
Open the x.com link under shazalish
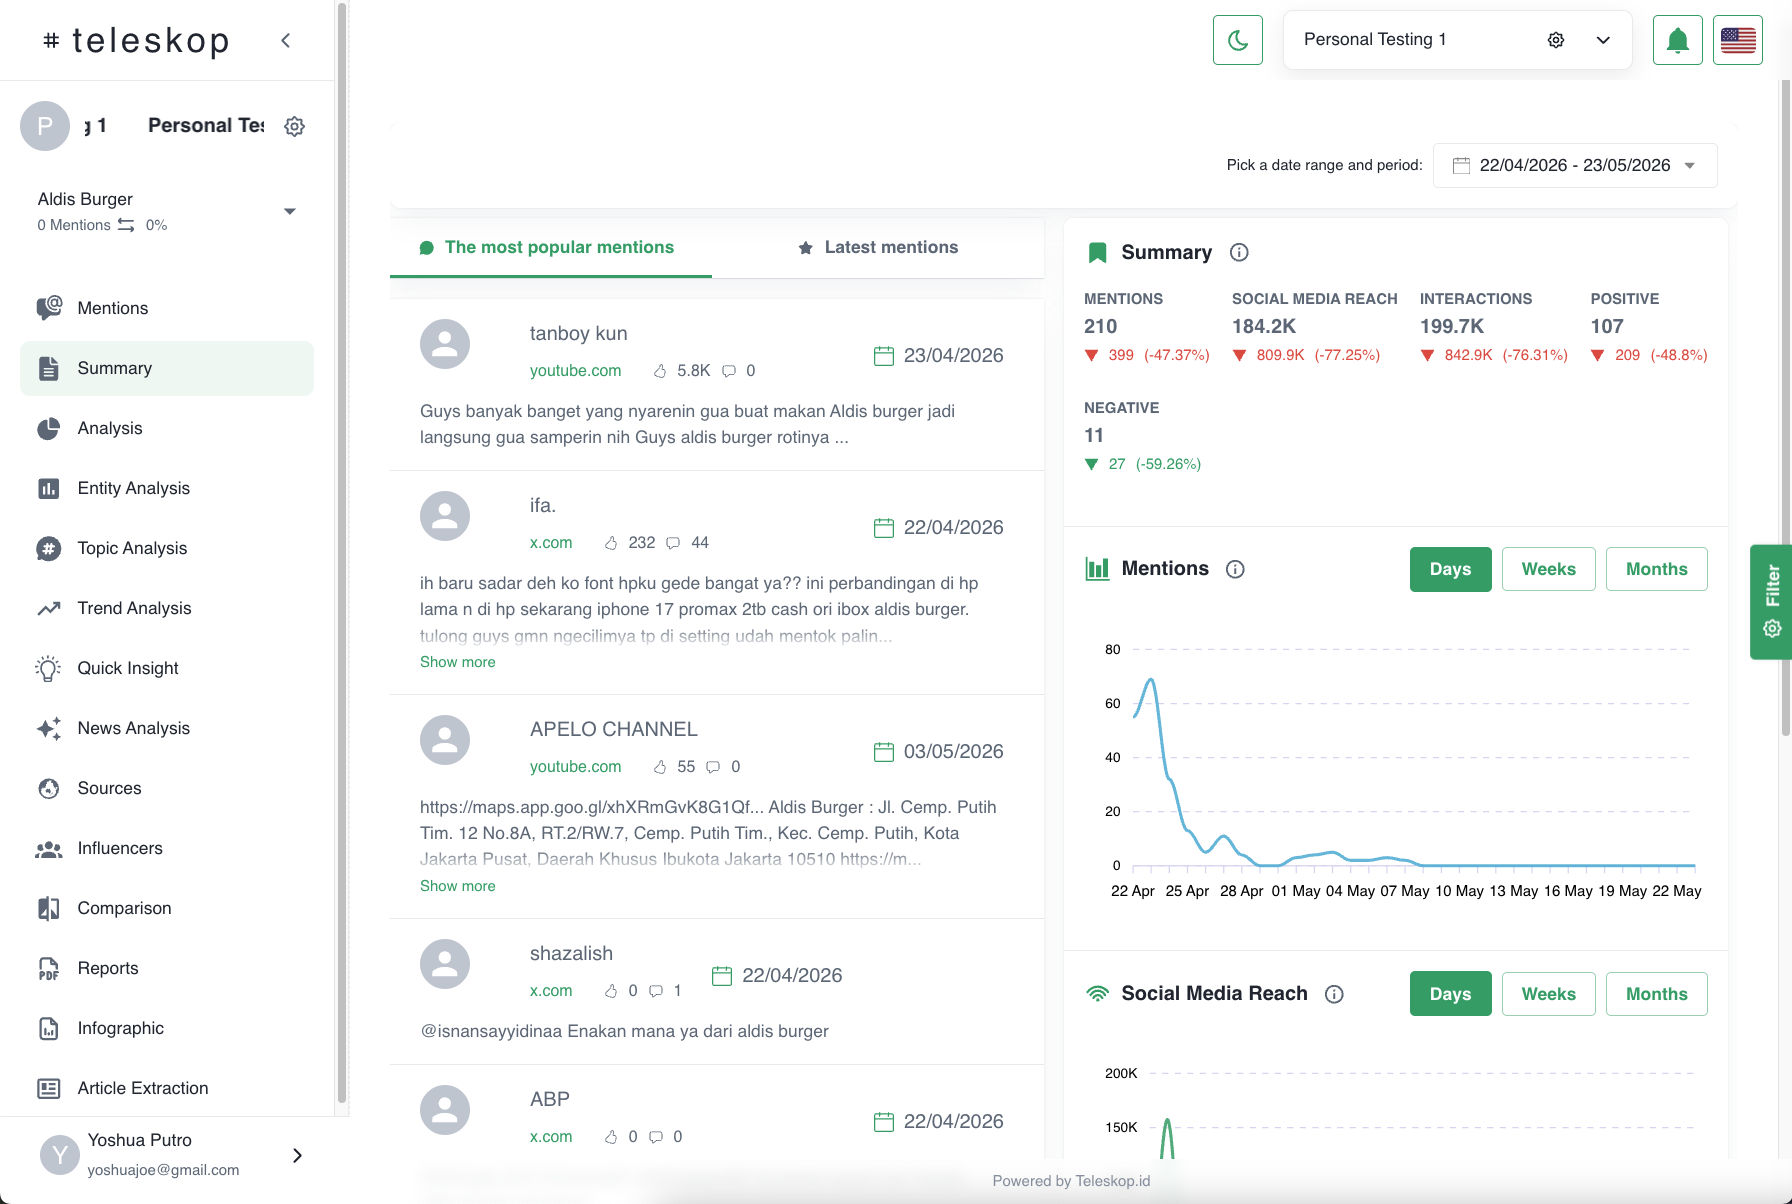551,990
